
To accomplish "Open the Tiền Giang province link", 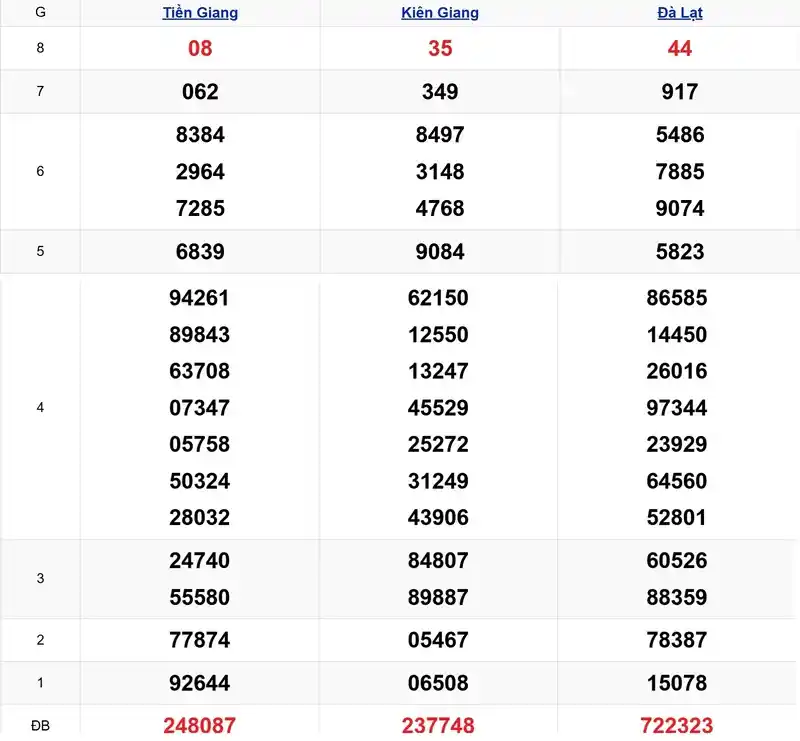I will click(x=200, y=12).
